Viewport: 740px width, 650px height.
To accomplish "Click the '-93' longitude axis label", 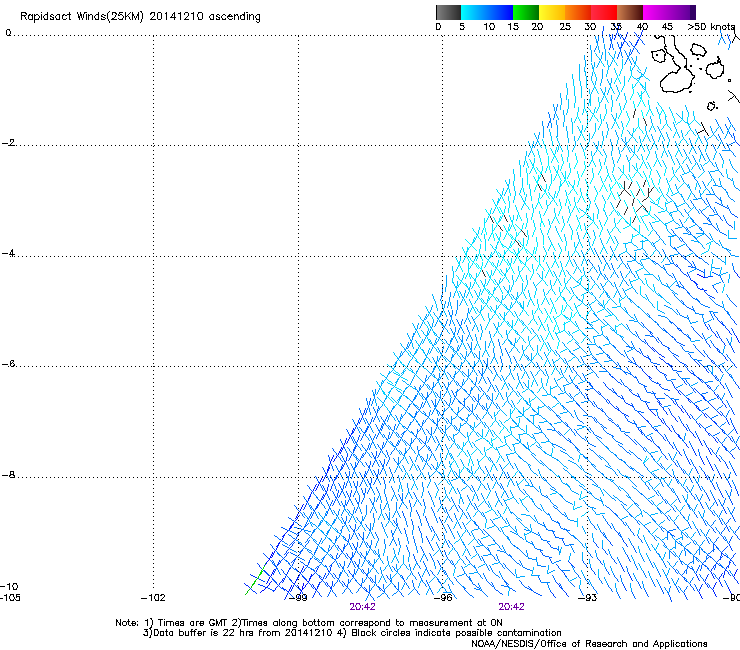I will coord(588,598).
